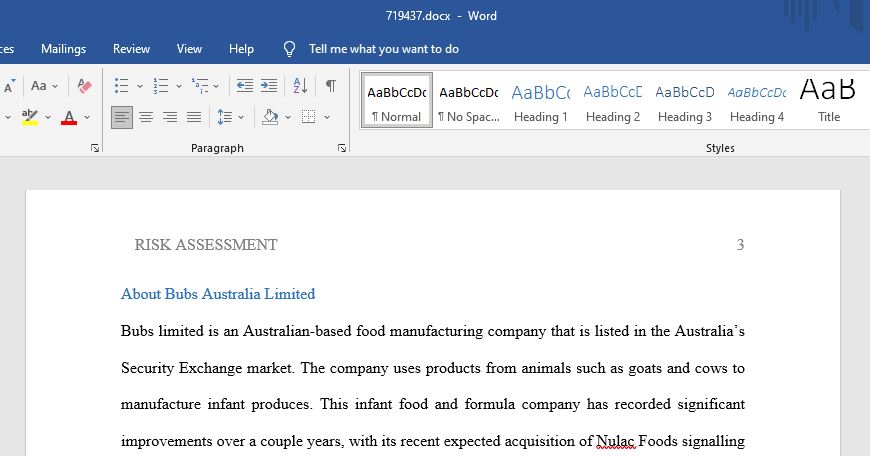Increase the paragraph indent

269,85
